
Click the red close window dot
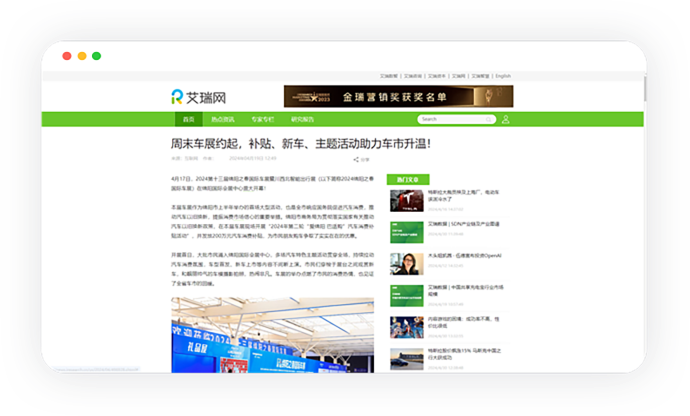[67, 56]
